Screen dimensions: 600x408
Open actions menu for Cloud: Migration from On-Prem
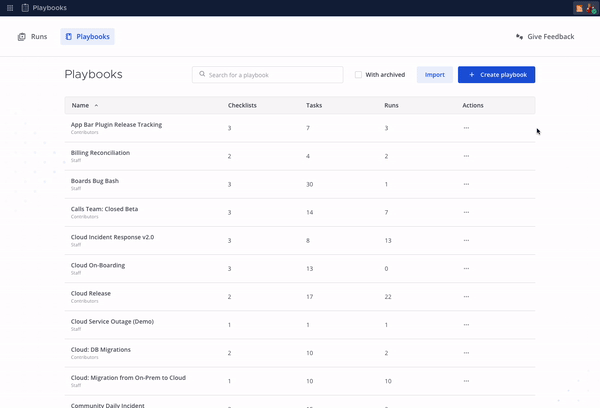click(466, 381)
